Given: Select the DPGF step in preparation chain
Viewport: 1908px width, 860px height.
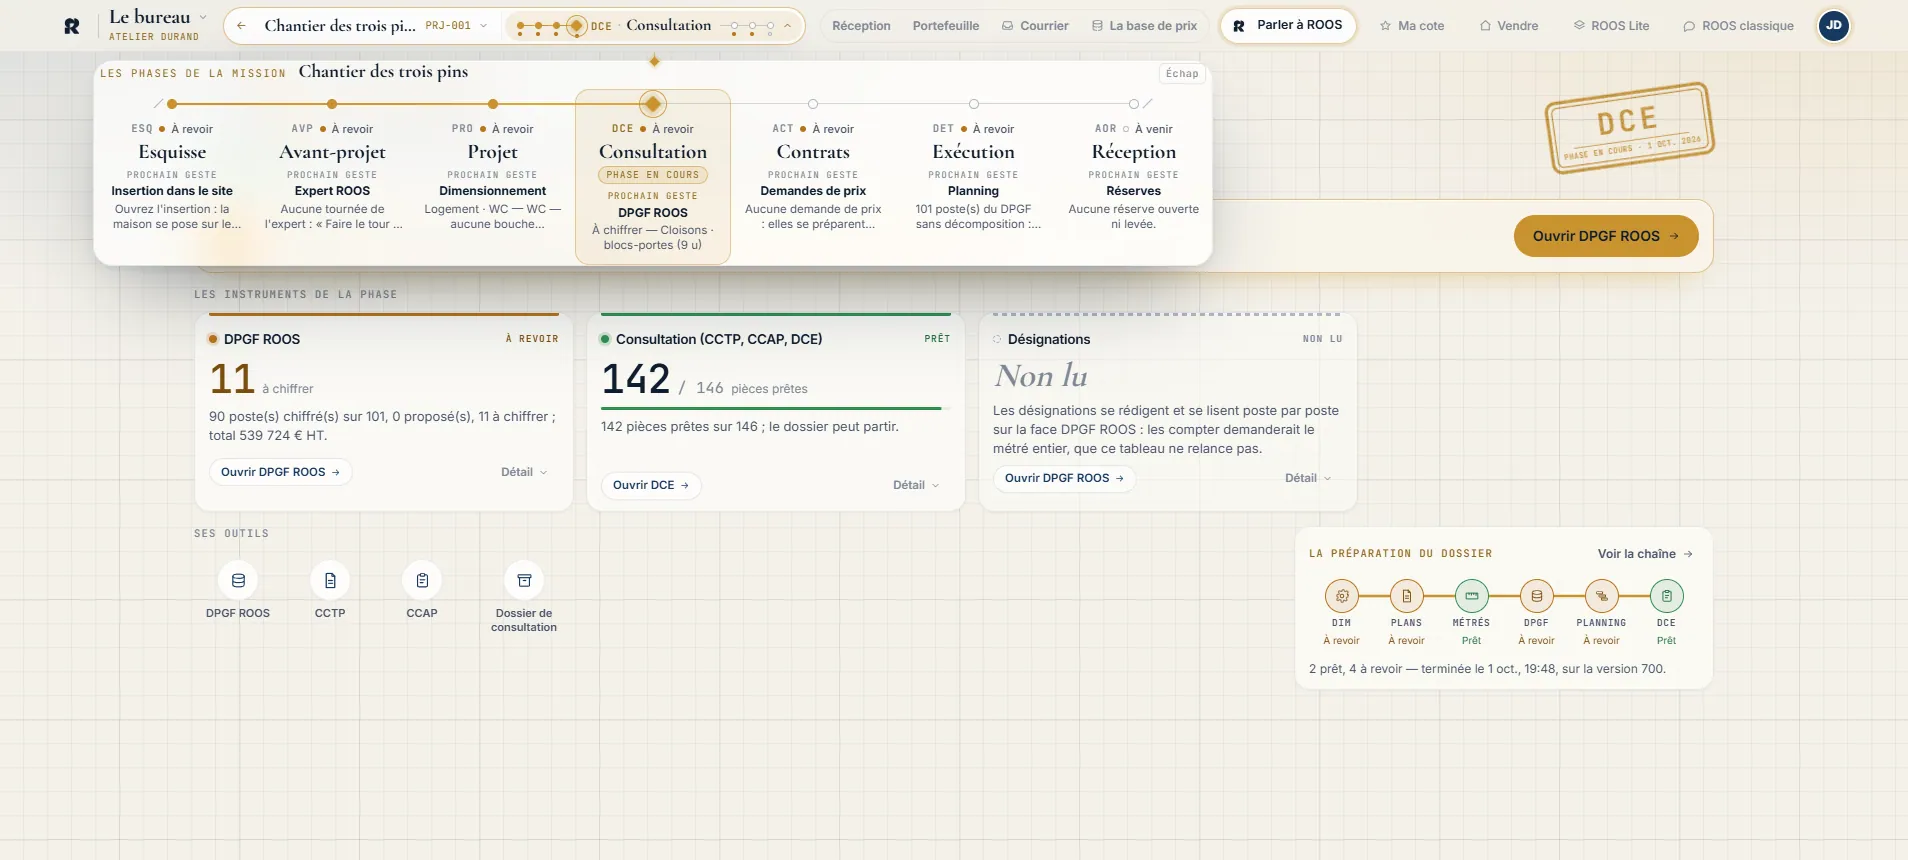Looking at the screenshot, I should pos(1536,596).
